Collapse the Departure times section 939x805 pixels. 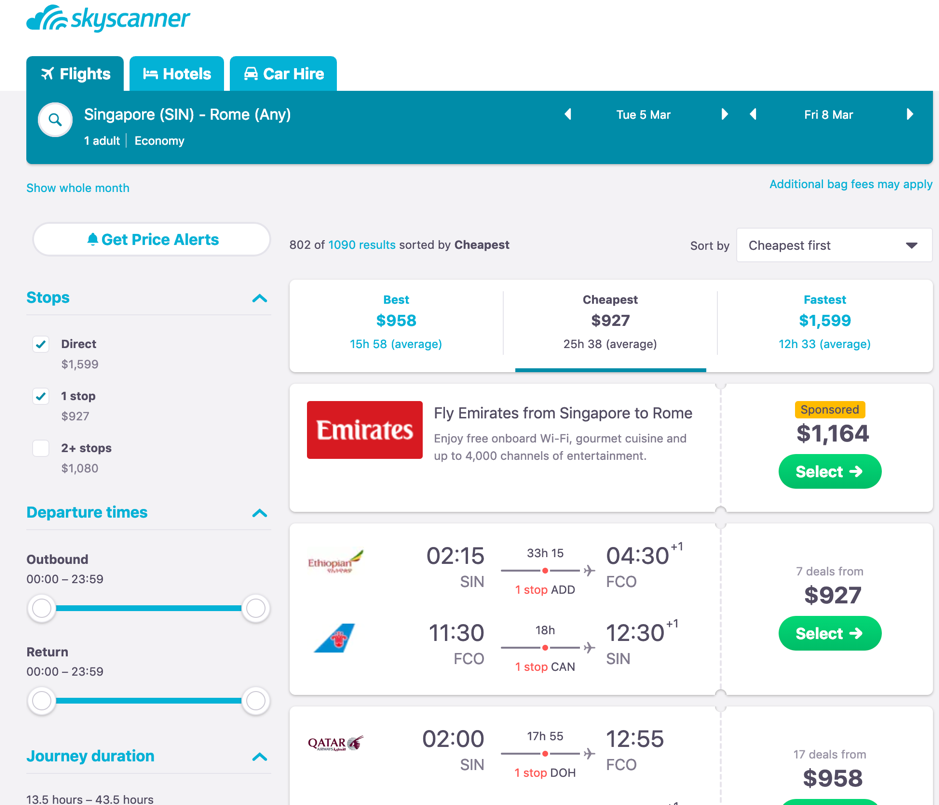click(260, 513)
